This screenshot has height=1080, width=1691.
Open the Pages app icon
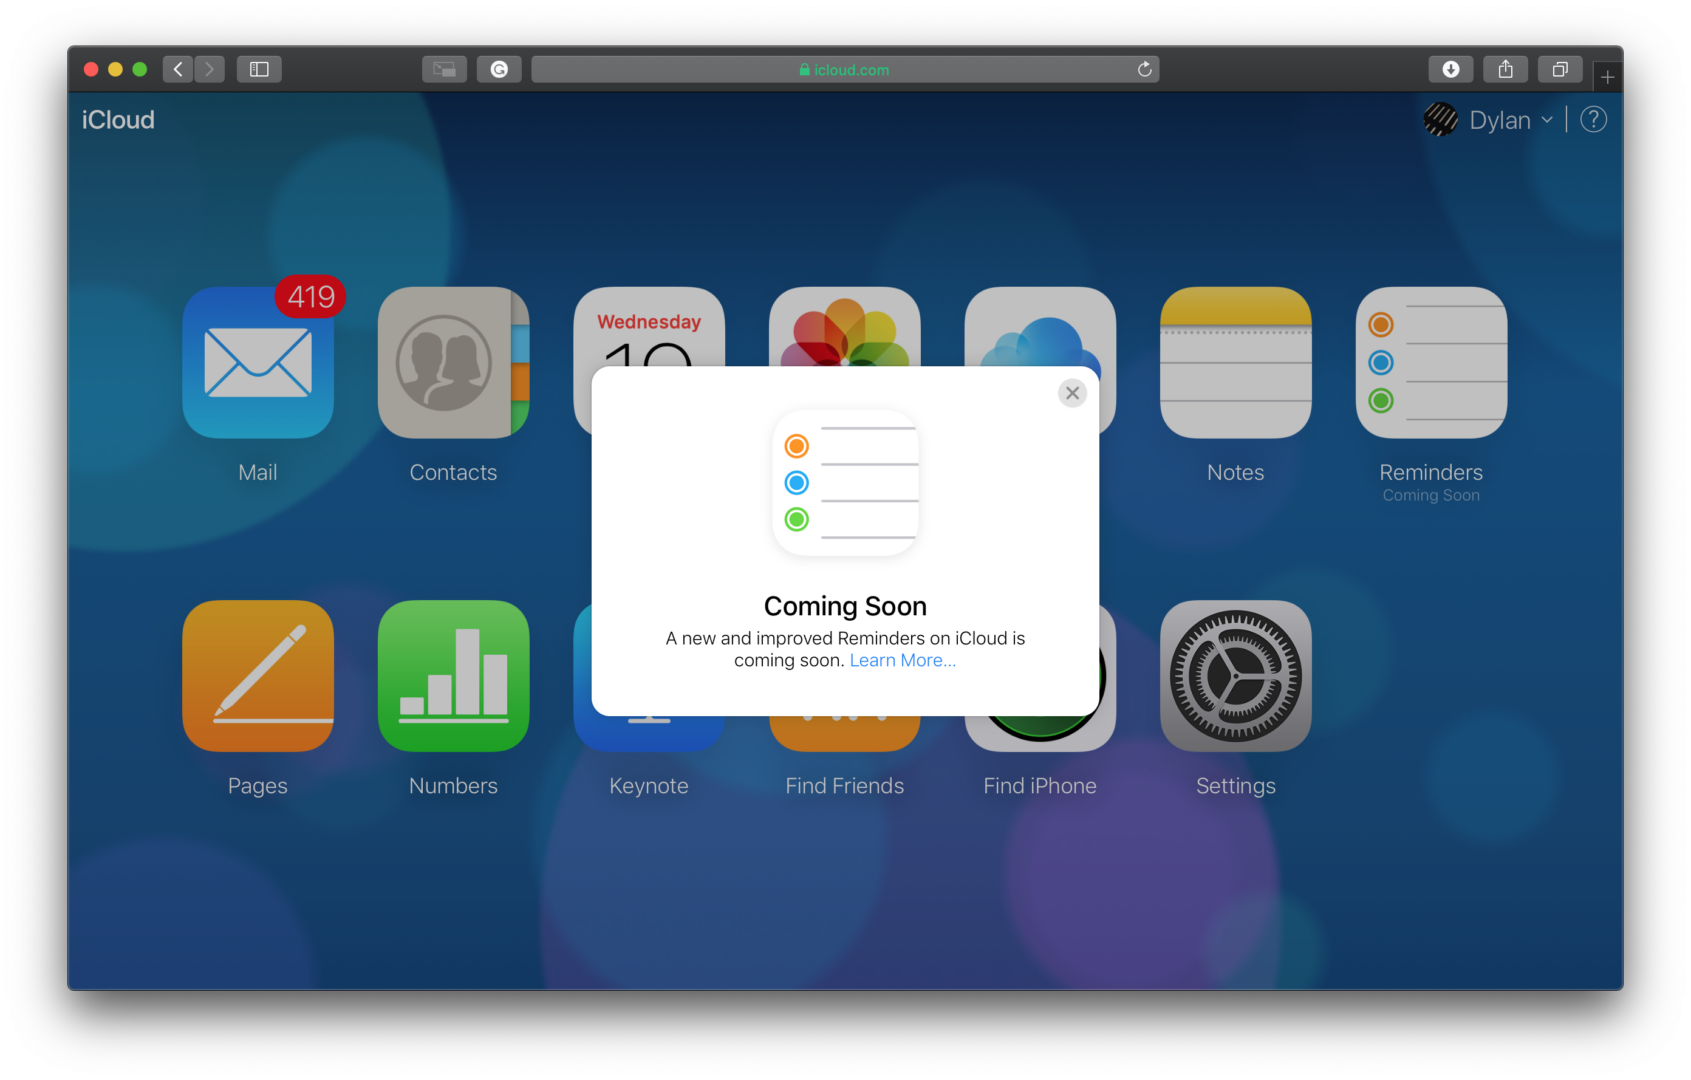pyautogui.click(x=258, y=676)
